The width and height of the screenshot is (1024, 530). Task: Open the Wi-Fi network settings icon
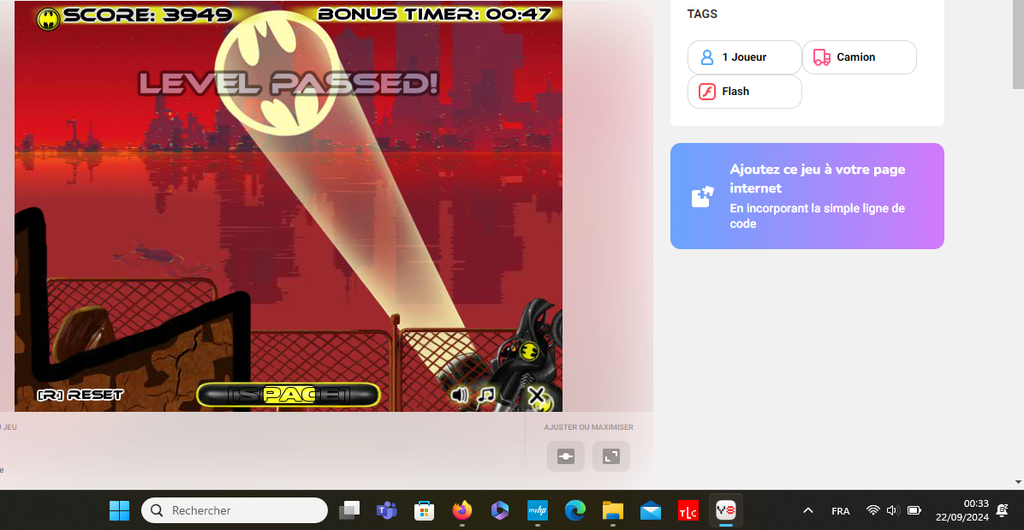[x=873, y=510]
